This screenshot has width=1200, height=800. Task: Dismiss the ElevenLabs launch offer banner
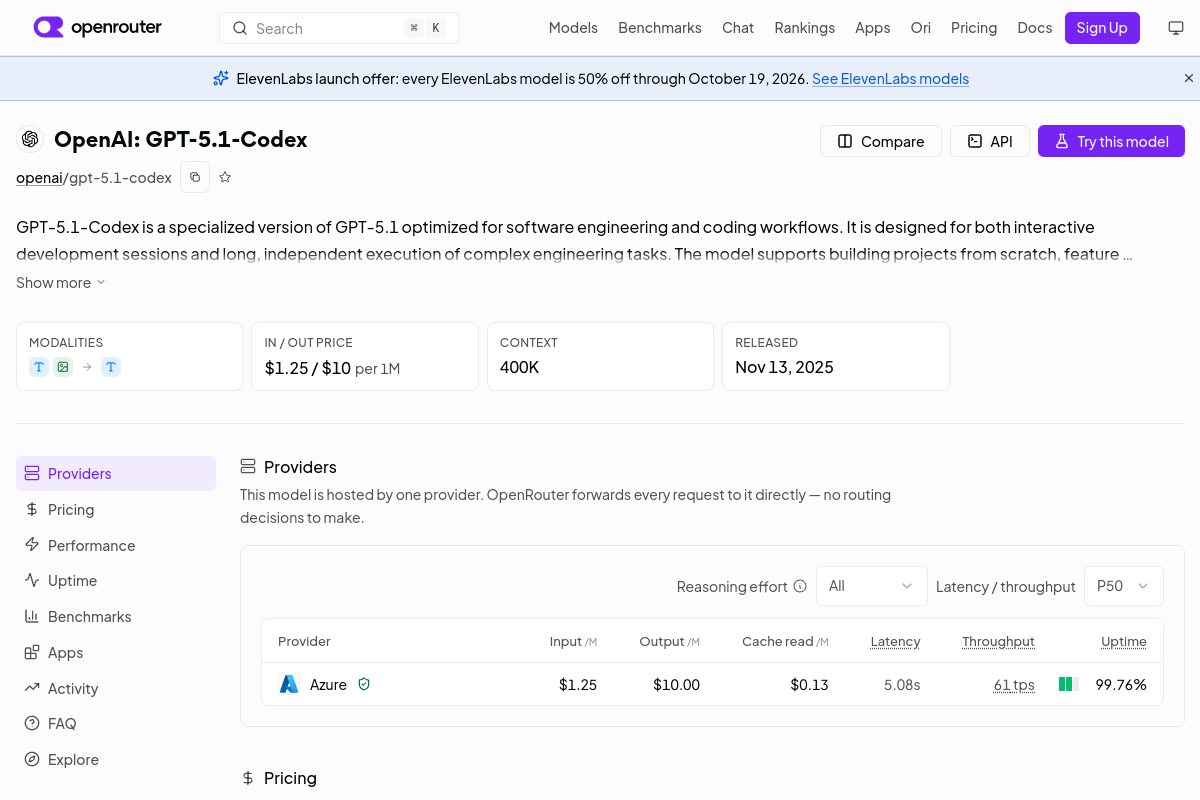(x=1189, y=78)
